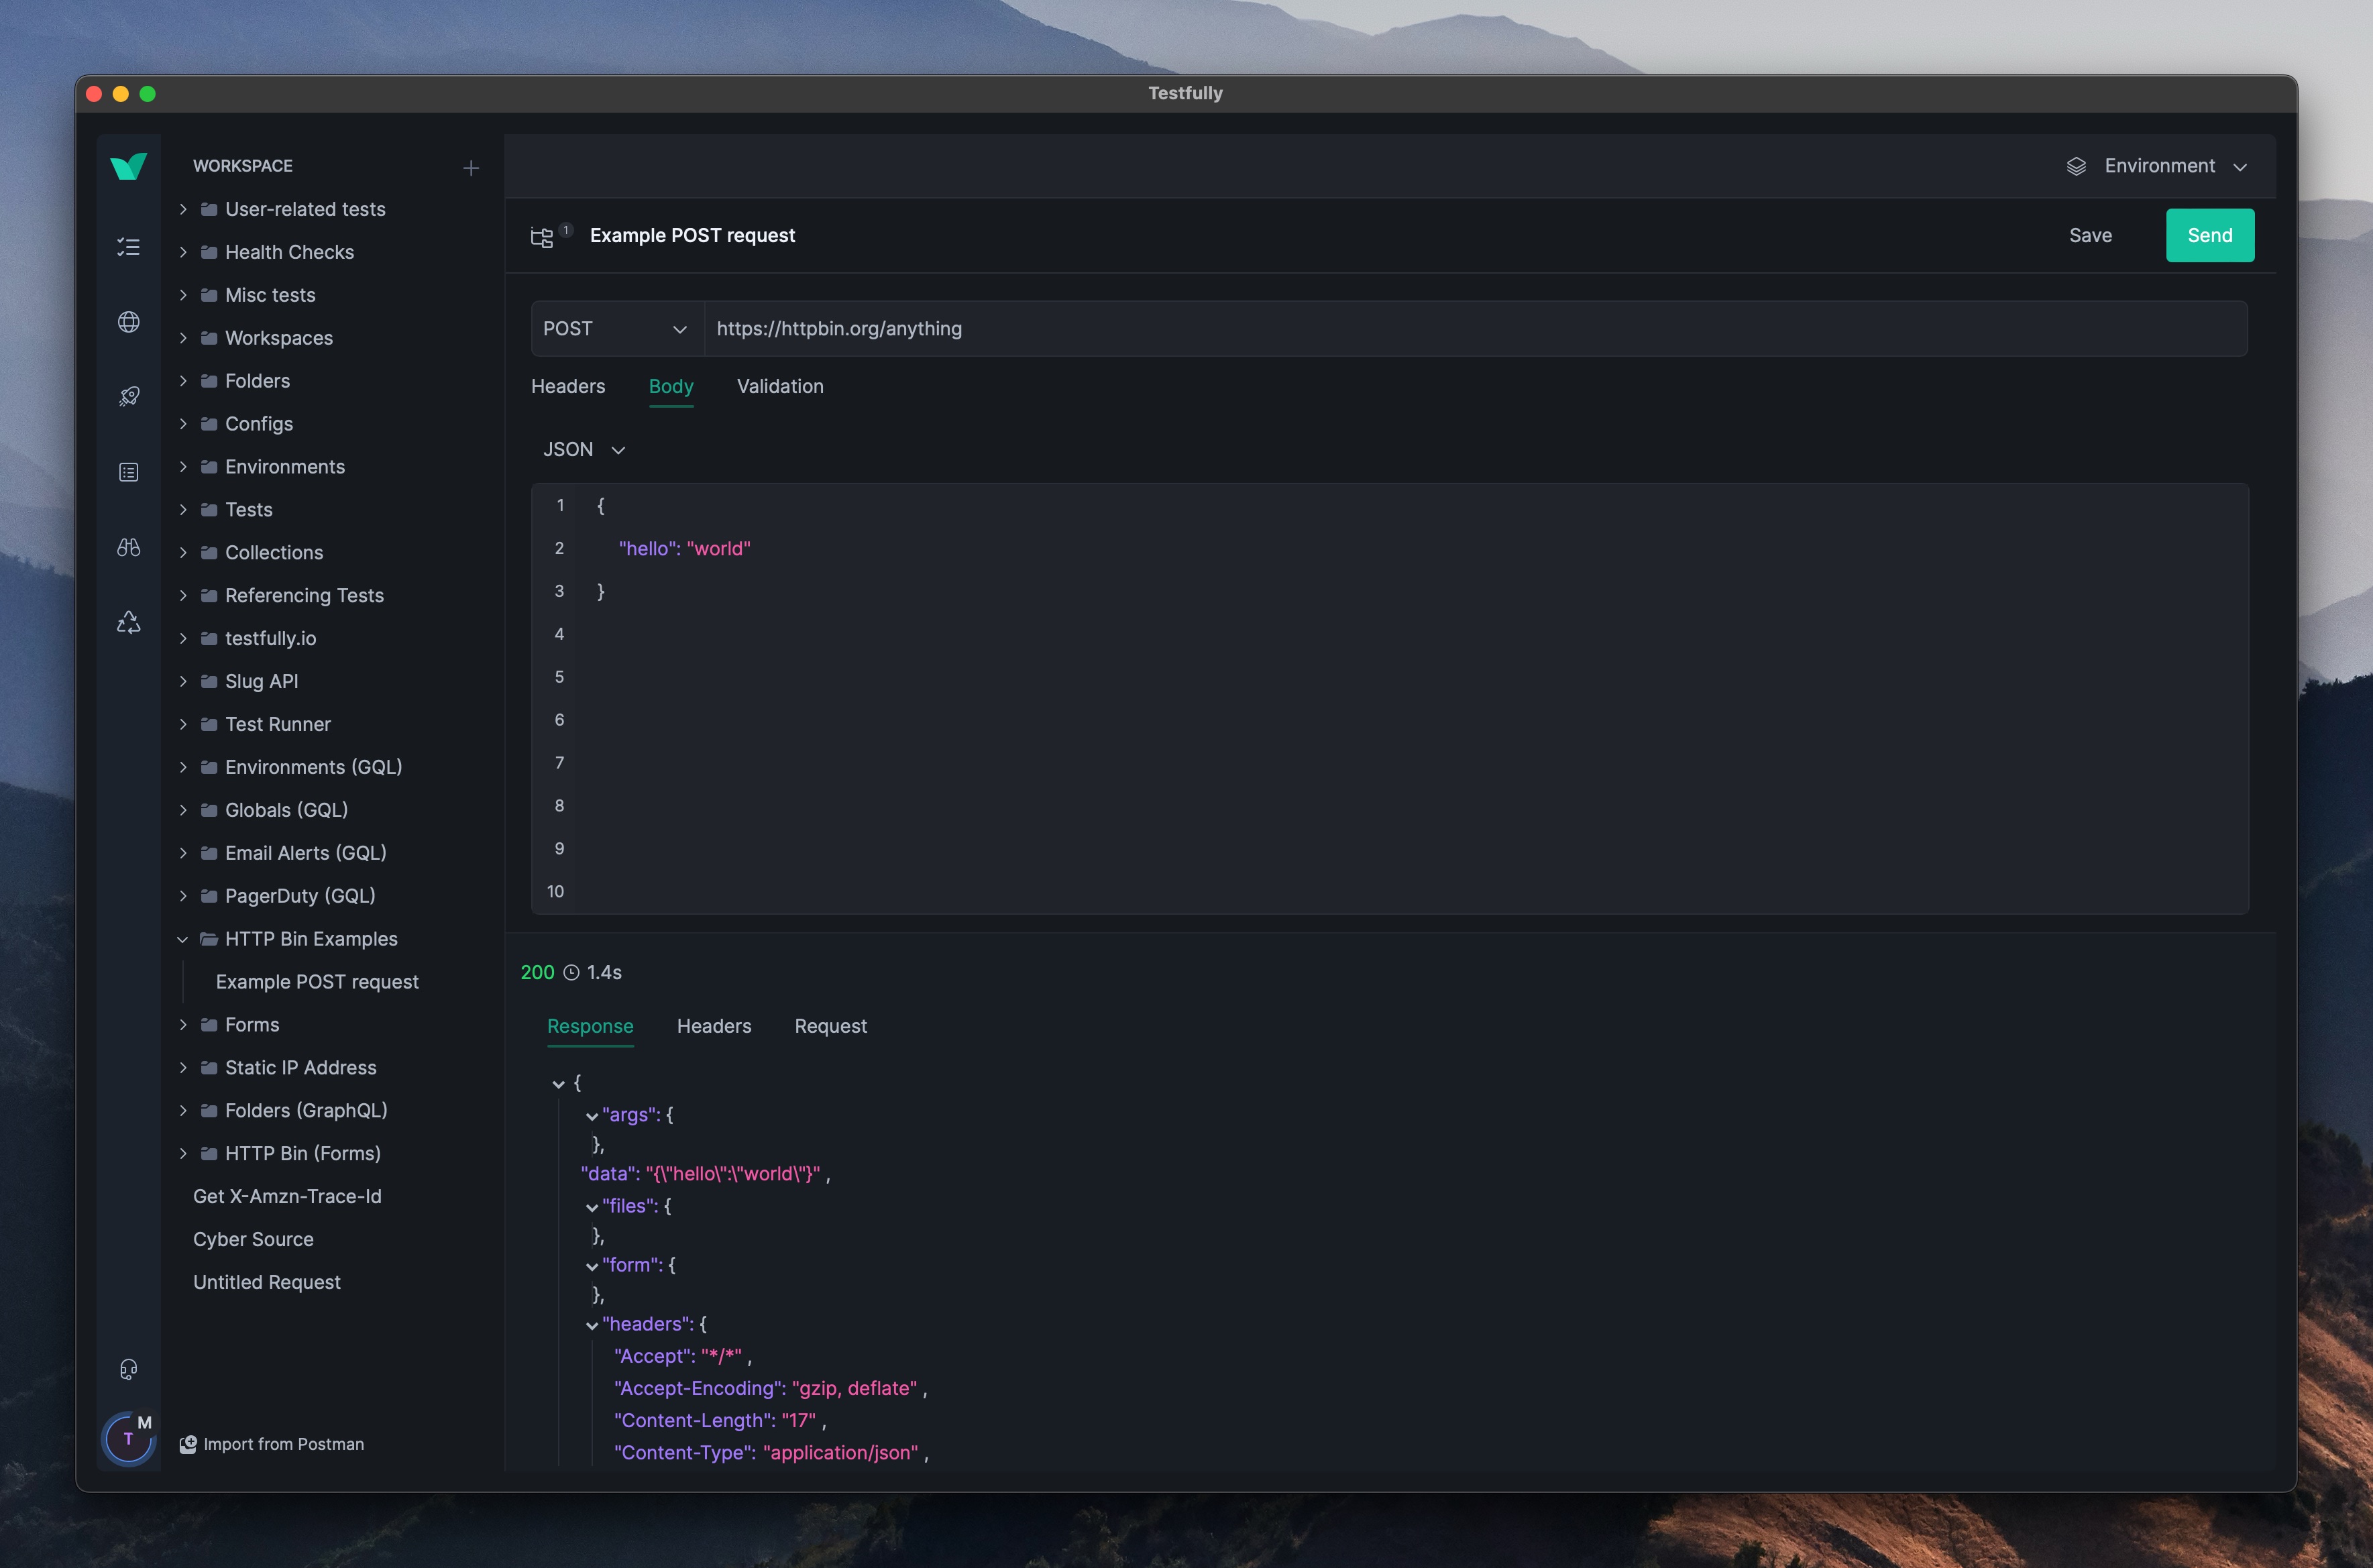Collapse the "args" node in response
This screenshot has width=2373, height=1568.
coord(592,1116)
